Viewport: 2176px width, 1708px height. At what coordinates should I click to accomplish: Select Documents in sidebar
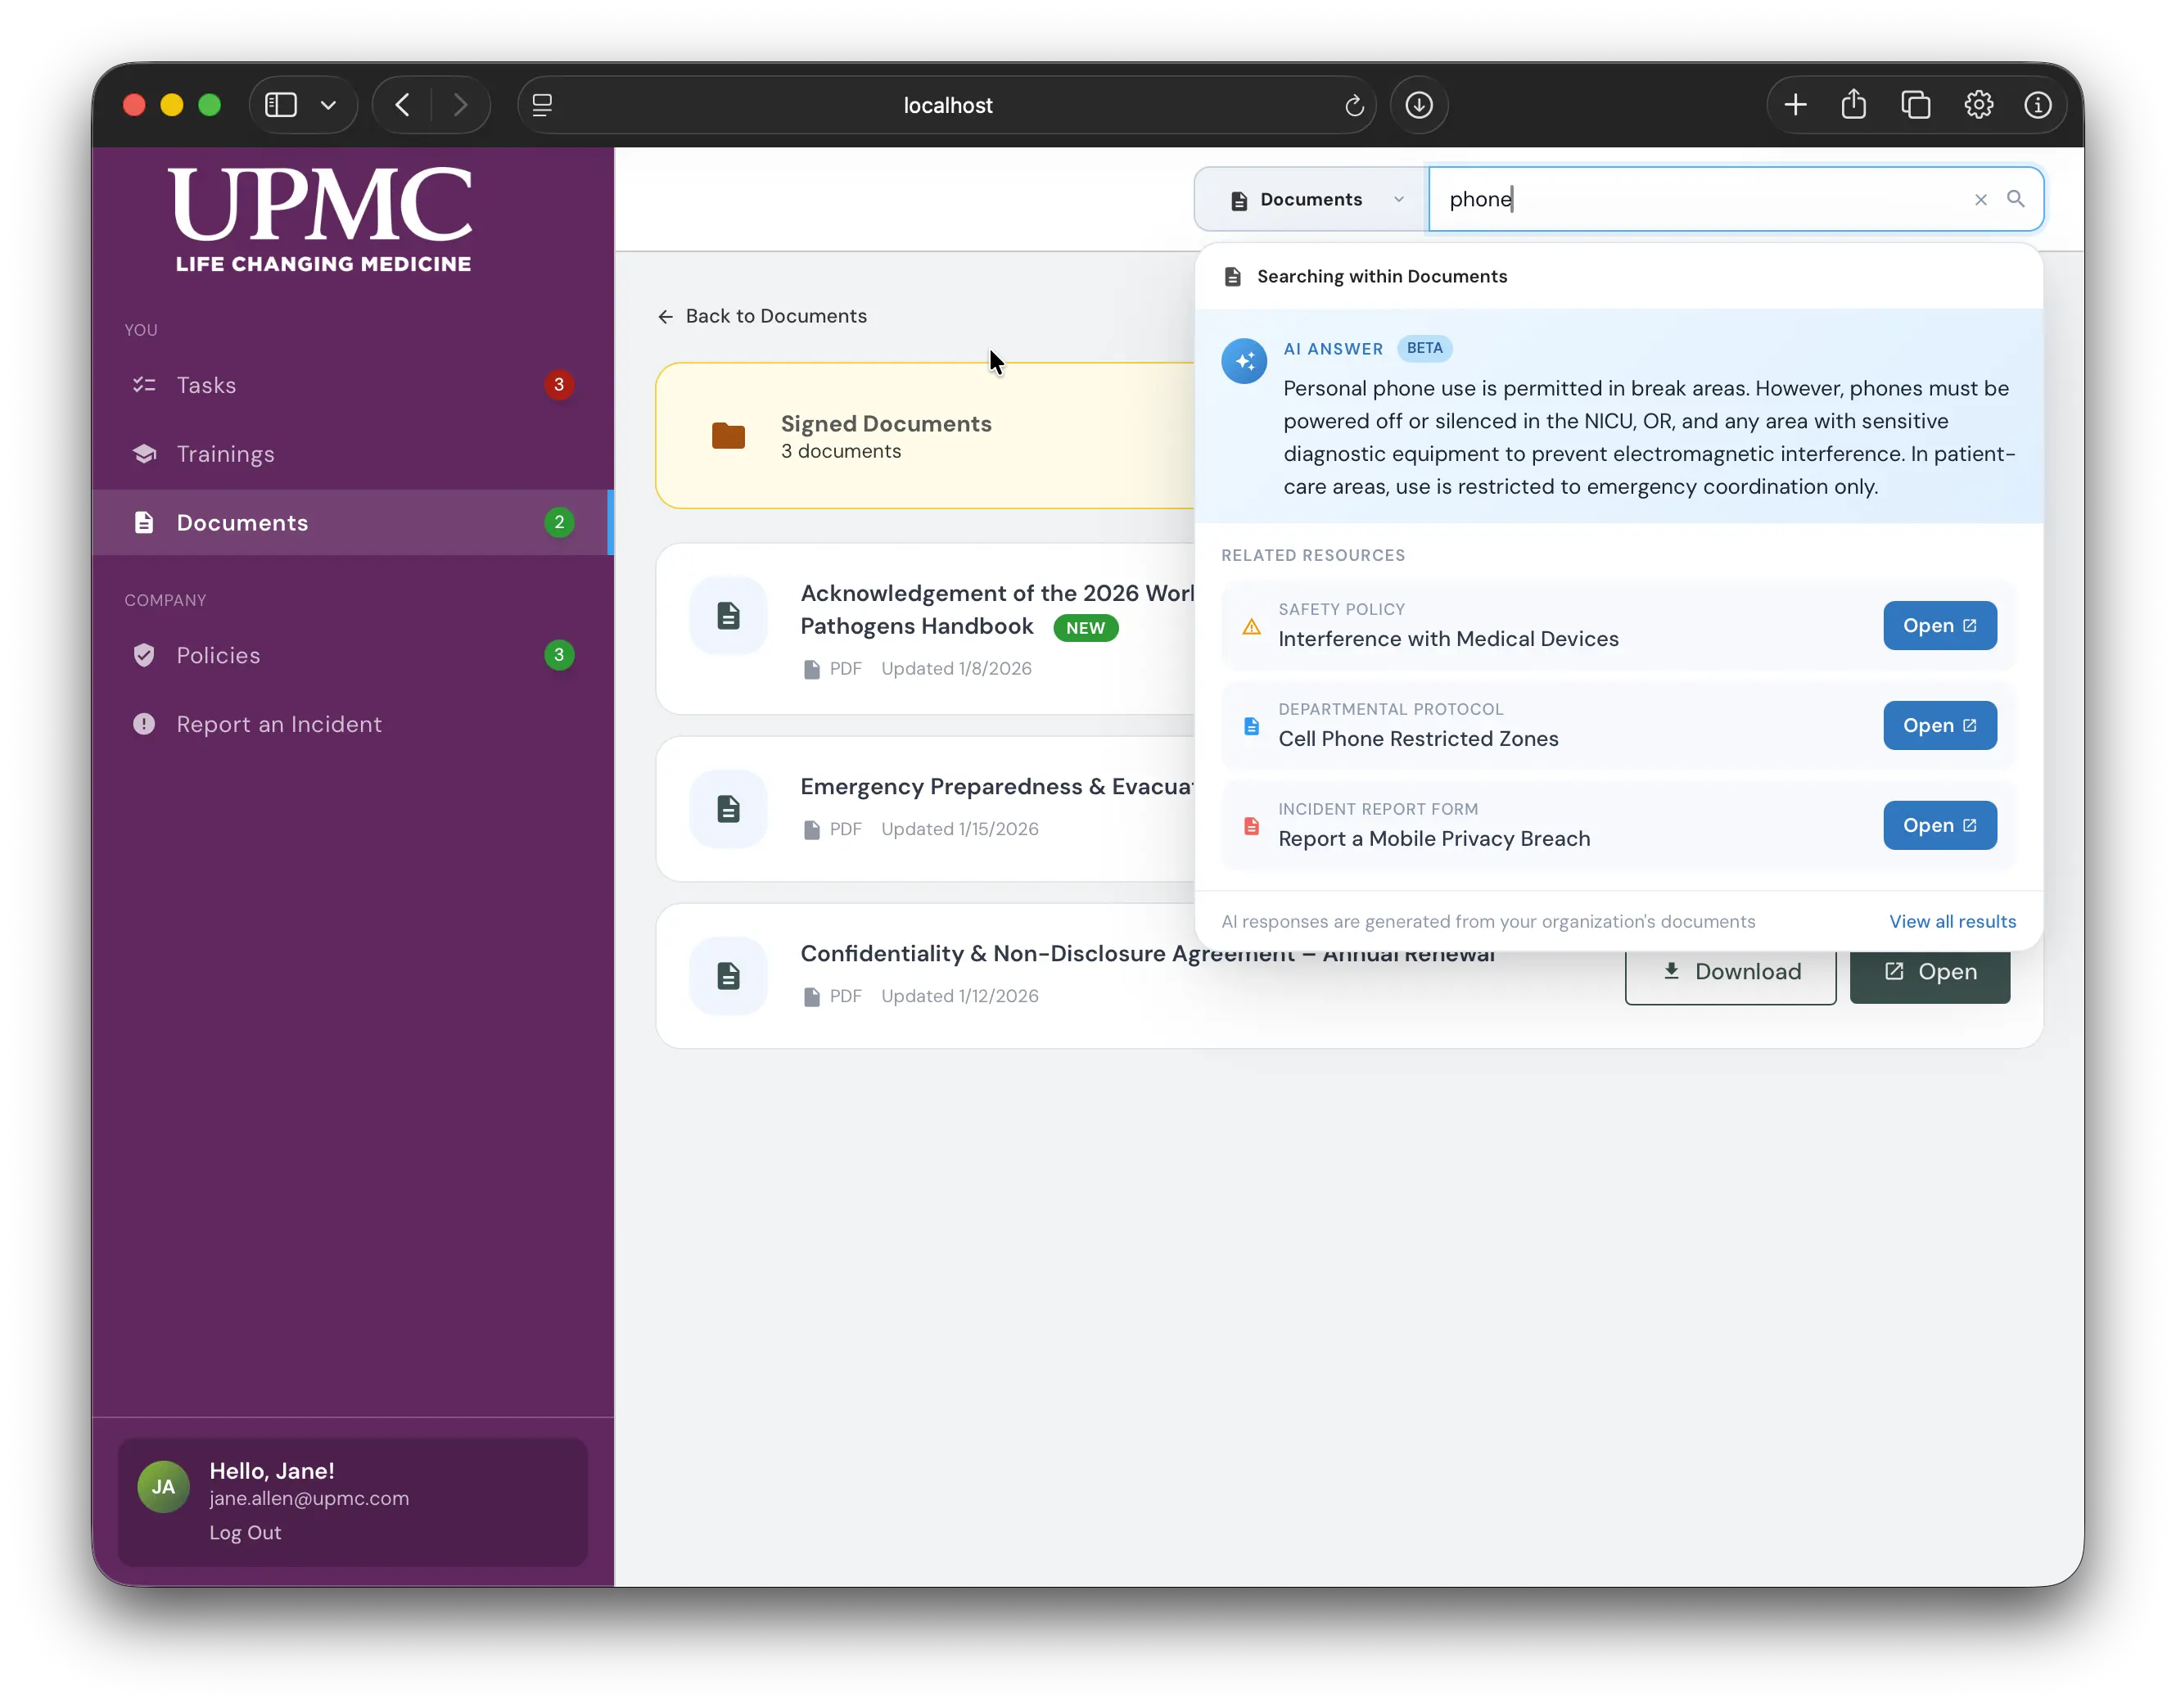[353, 523]
